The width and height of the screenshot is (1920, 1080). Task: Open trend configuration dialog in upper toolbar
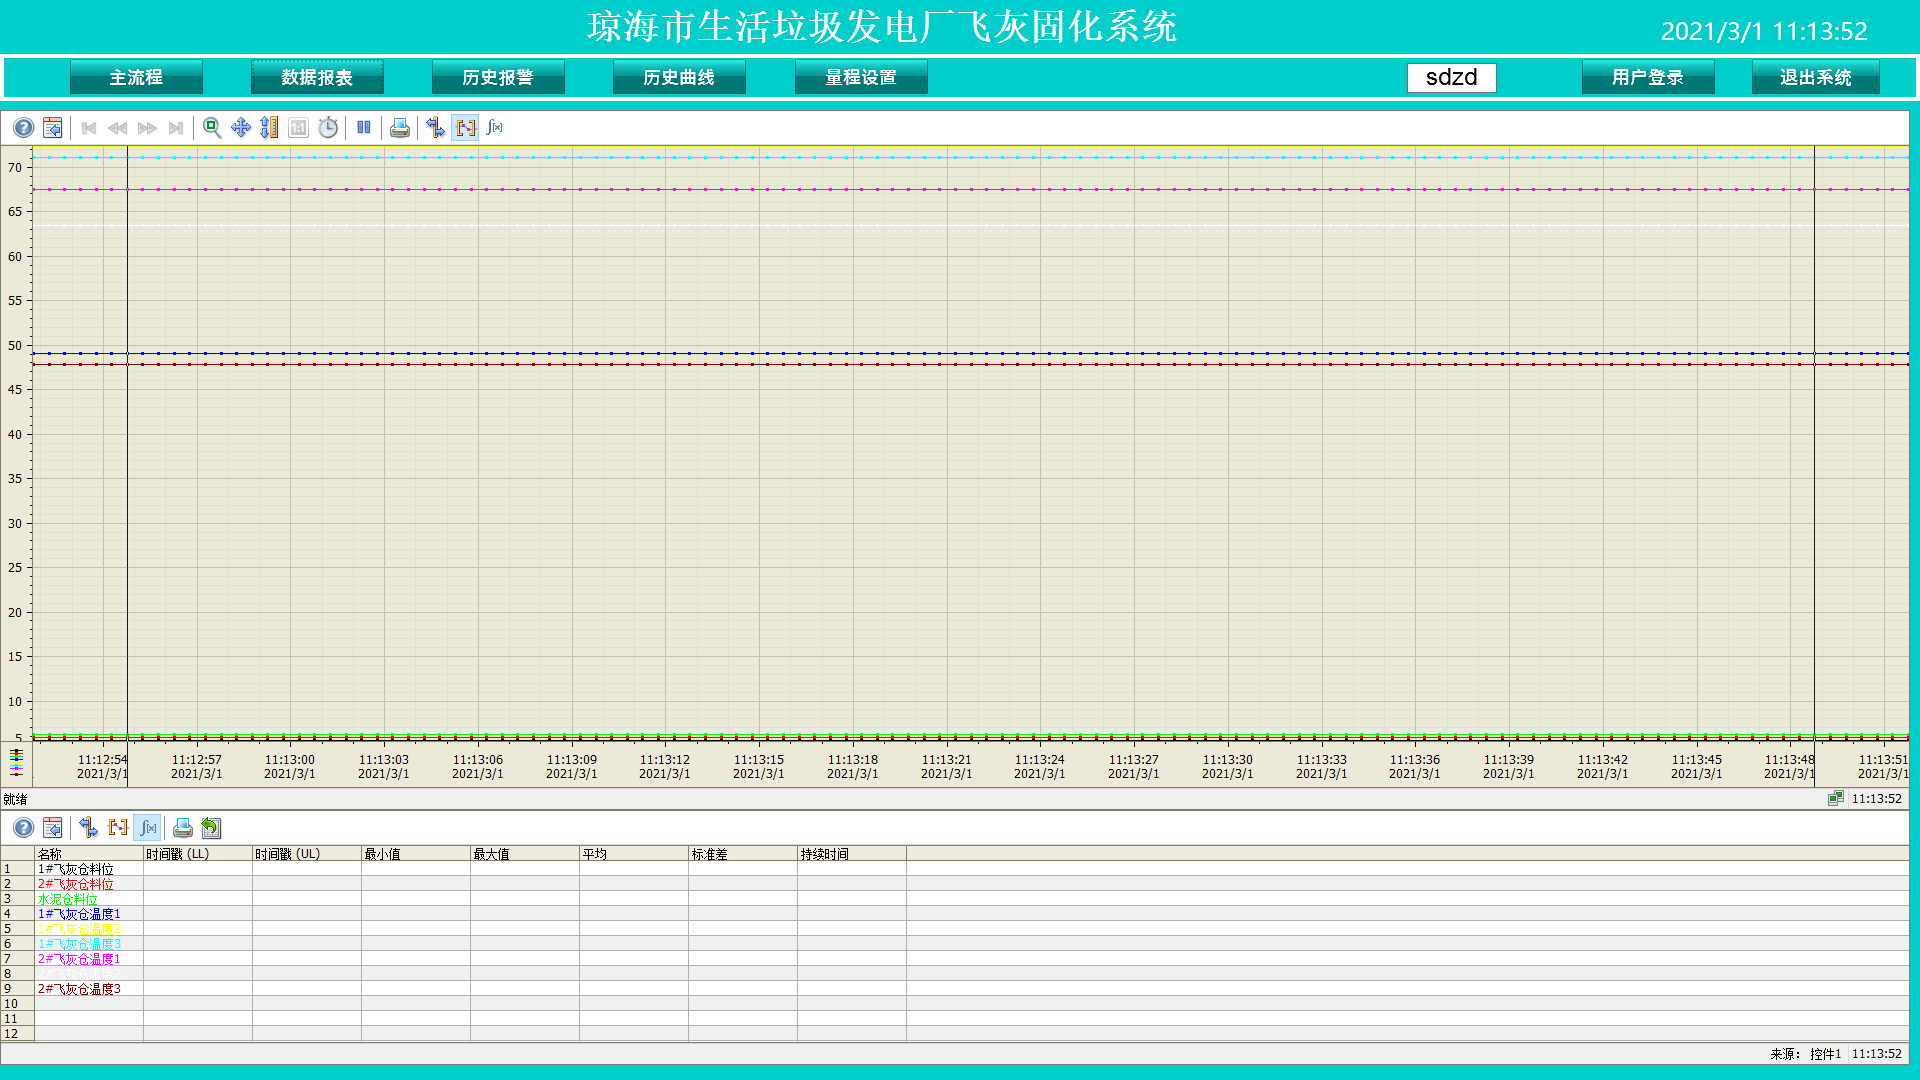(x=53, y=128)
